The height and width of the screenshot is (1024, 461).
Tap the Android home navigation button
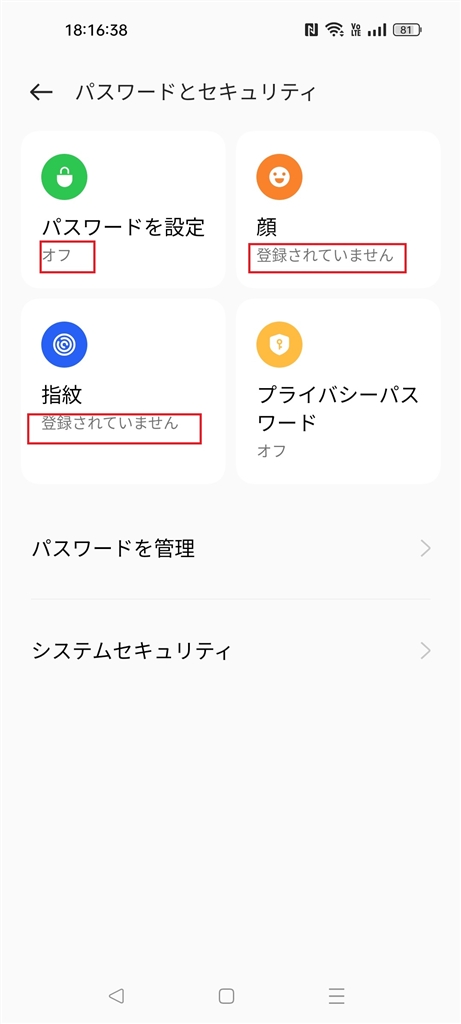click(x=226, y=995)
